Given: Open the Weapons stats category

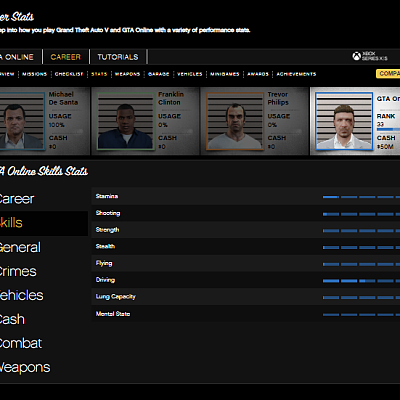Looking at the screenshot, I should pyautogui.click(x=25, y=367).
